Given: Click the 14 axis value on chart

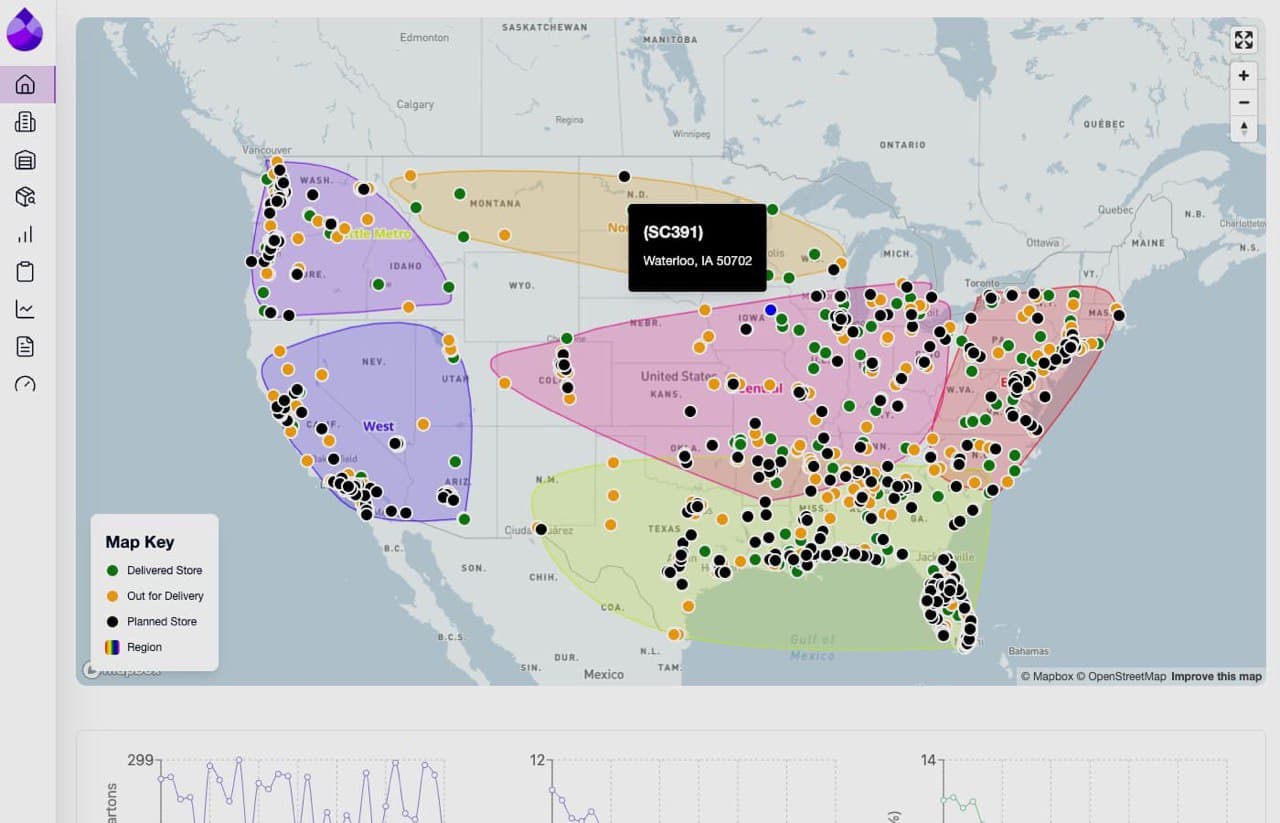Looking at the screenshot, I should click(x=929, y=760).
